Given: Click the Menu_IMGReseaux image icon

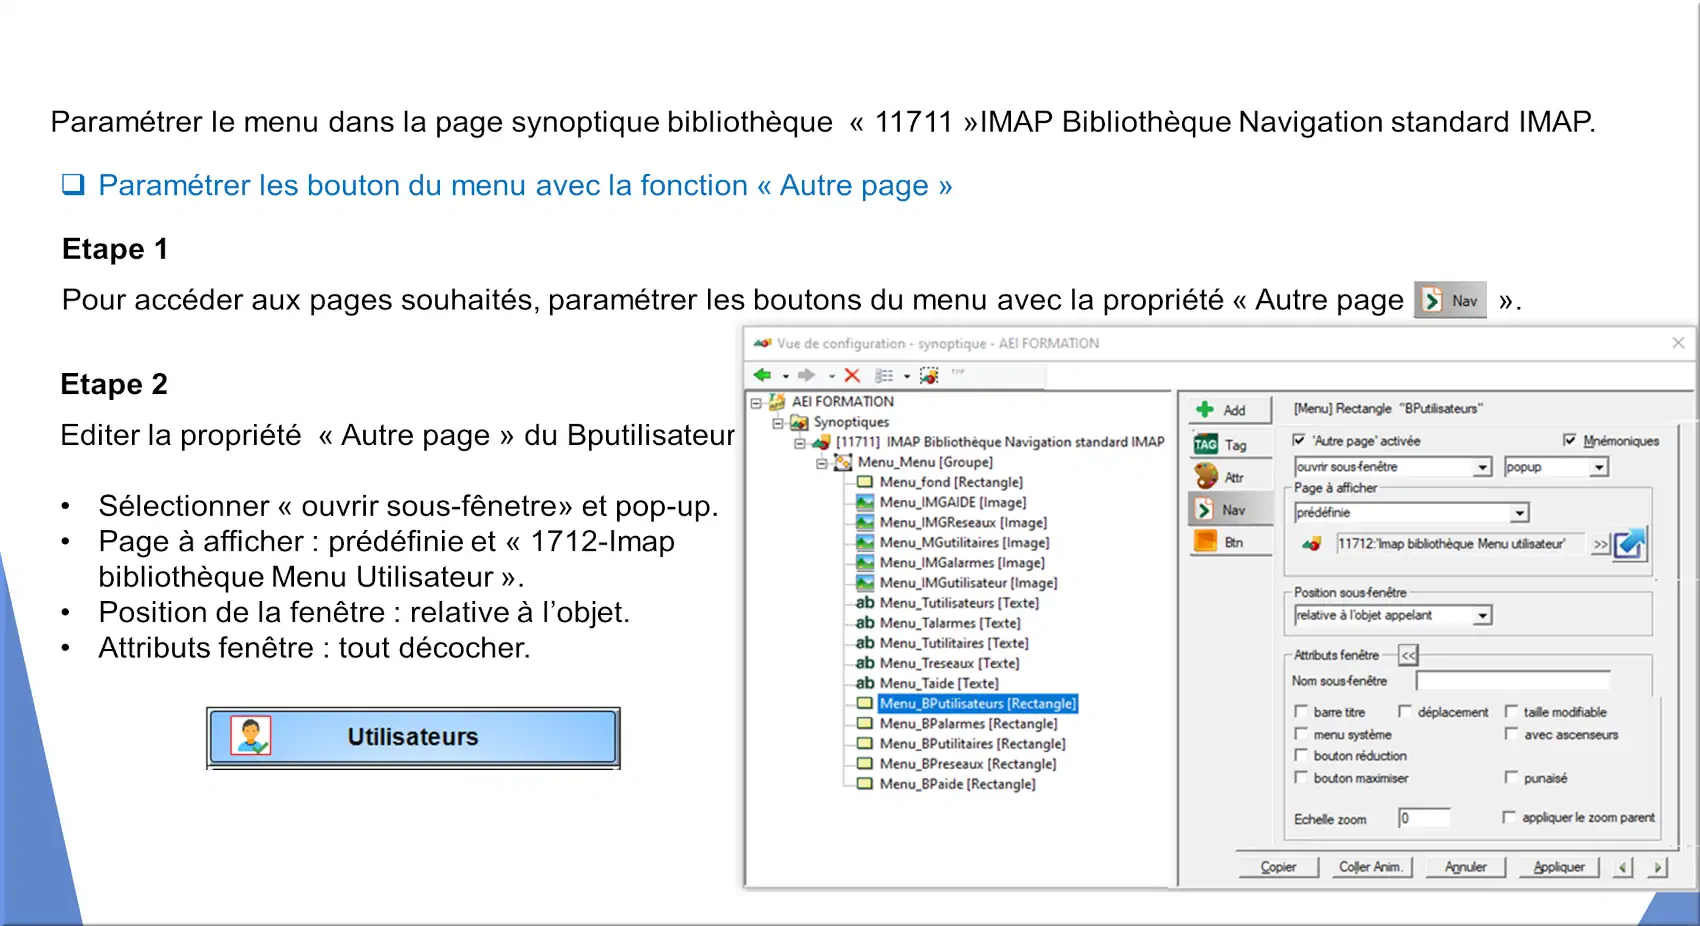Looking at the screenshot, I should (x=865, y=522).
